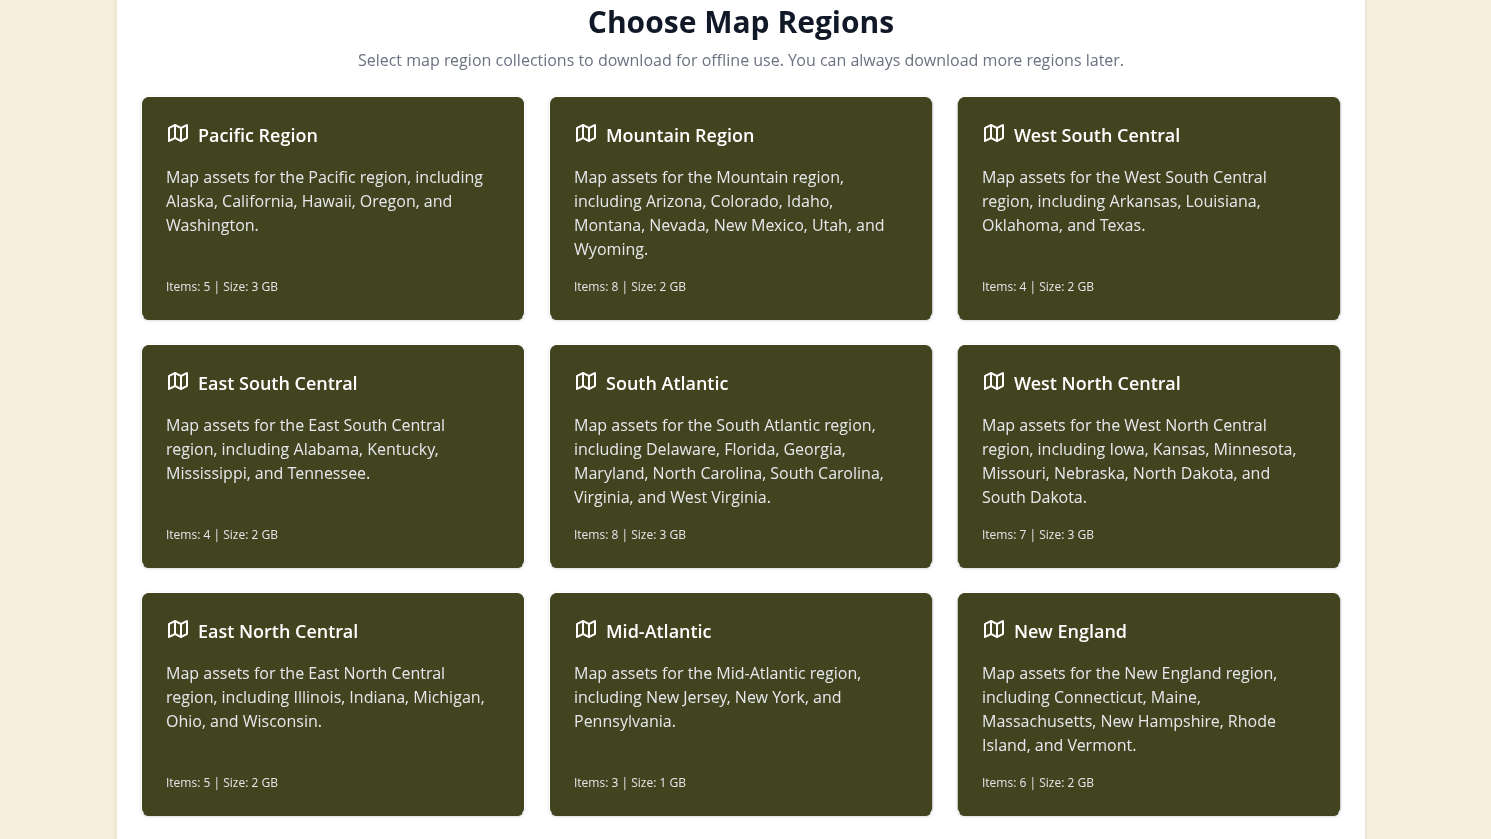Click the map icon beside Pacific Region
Image resolution: width=1491 pixels, height=839 pixels.
178,133
